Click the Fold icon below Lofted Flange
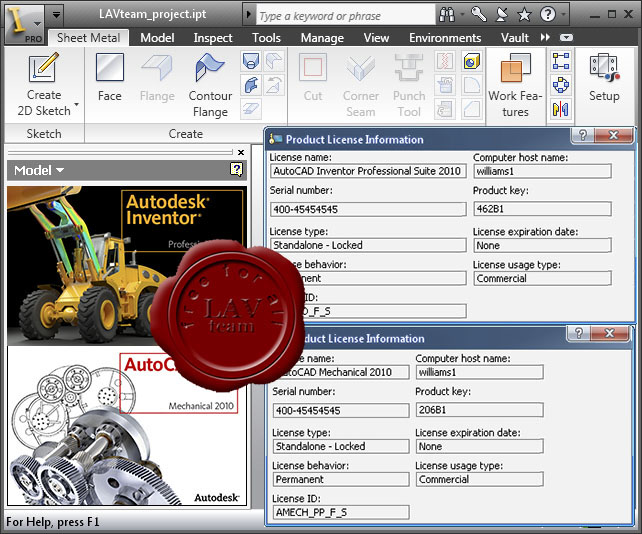The width and height of the screenshot is (642, 534). click(251, 86)
